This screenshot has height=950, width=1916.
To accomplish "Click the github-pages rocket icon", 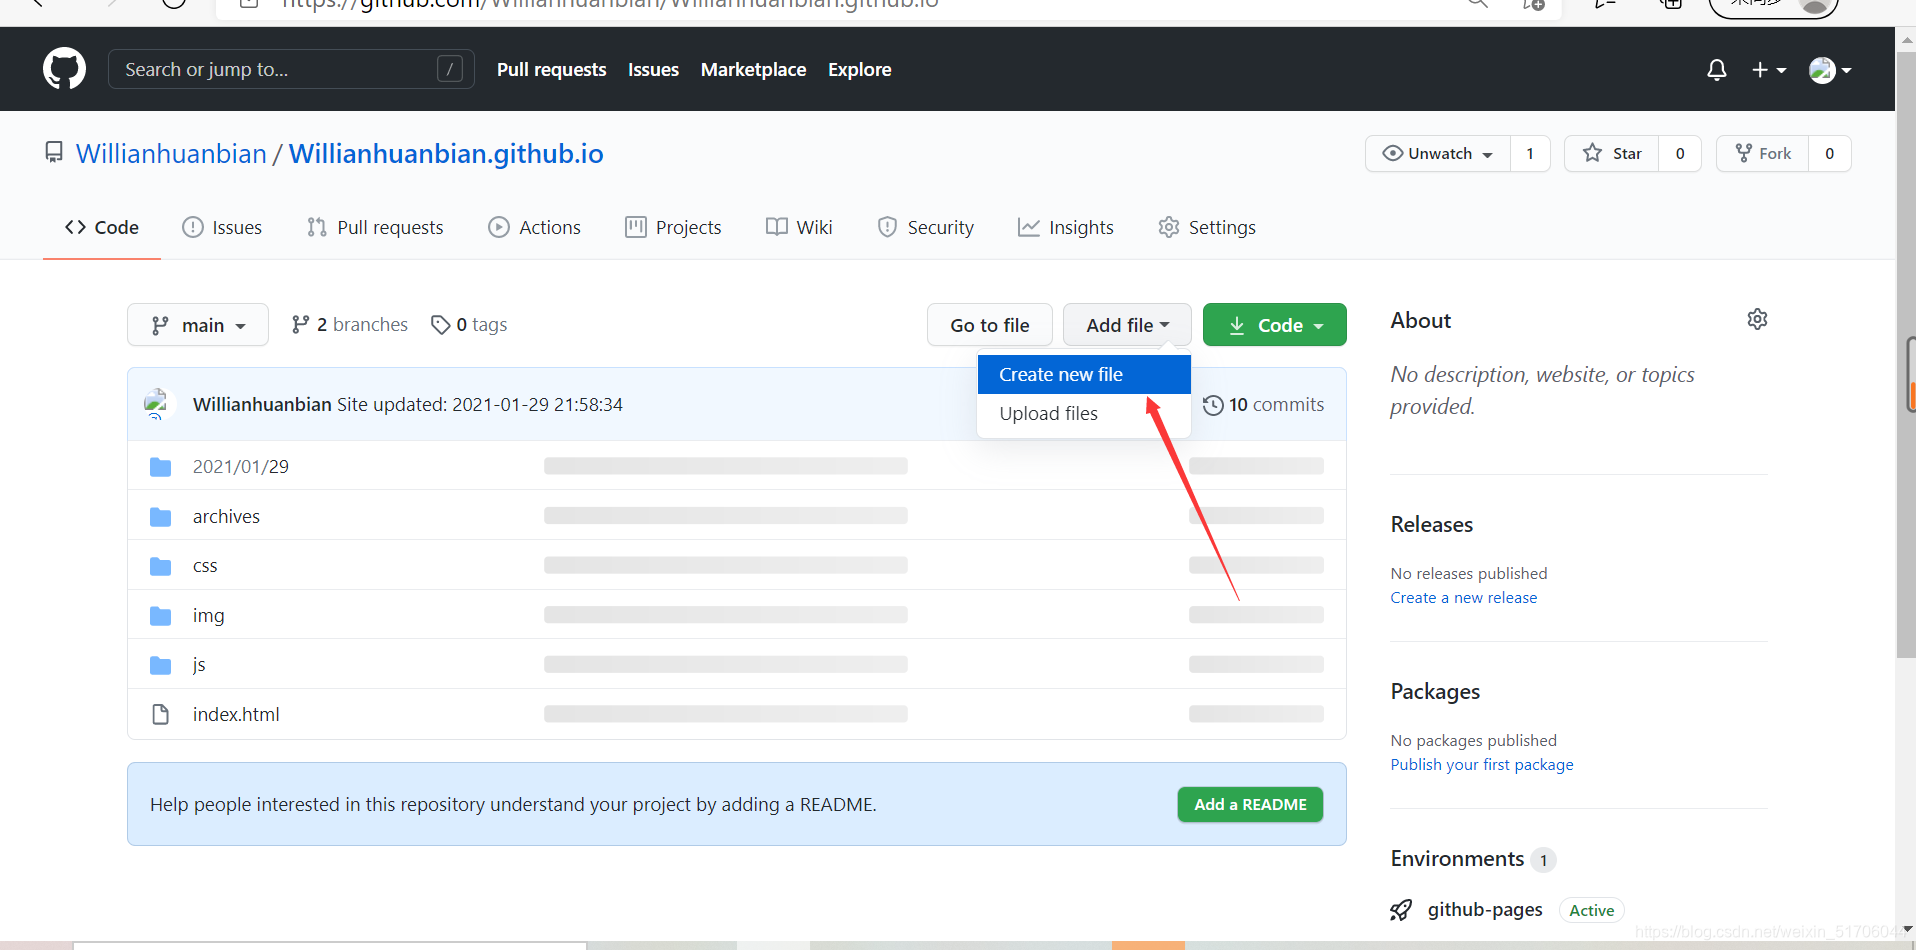I will click(x=1401, y=910).
